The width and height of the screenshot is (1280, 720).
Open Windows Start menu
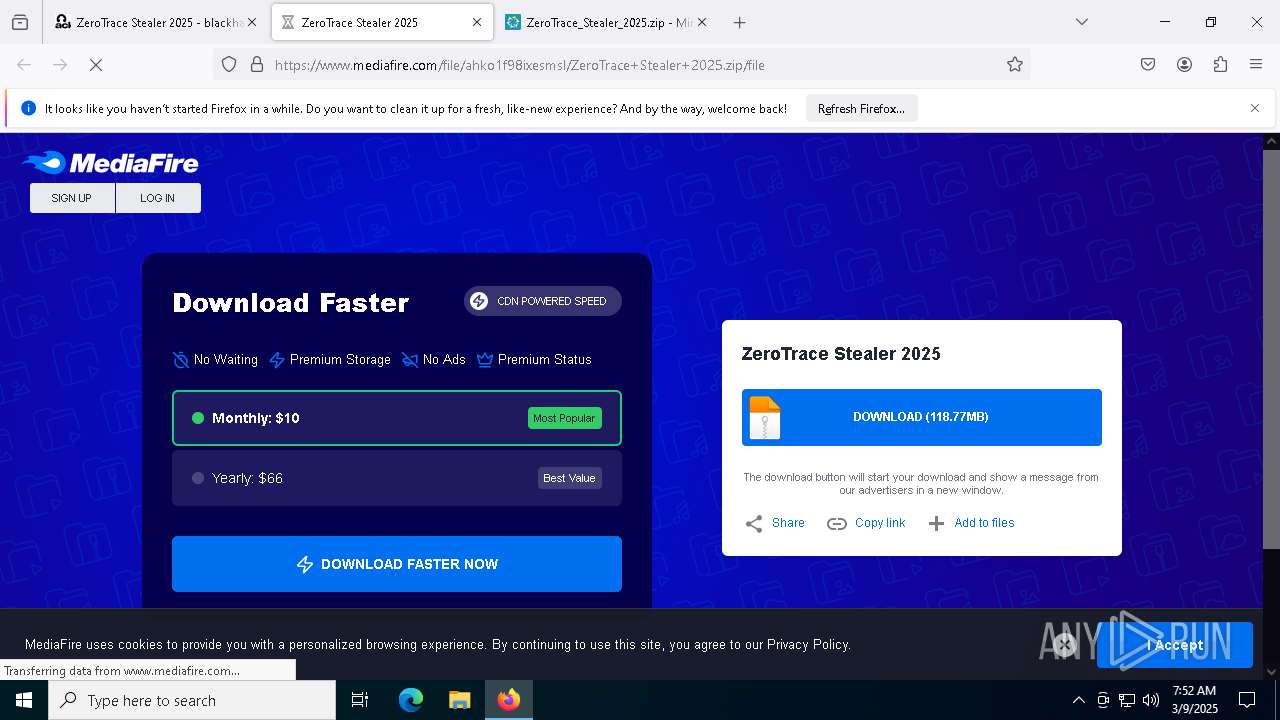coord(24,700)
